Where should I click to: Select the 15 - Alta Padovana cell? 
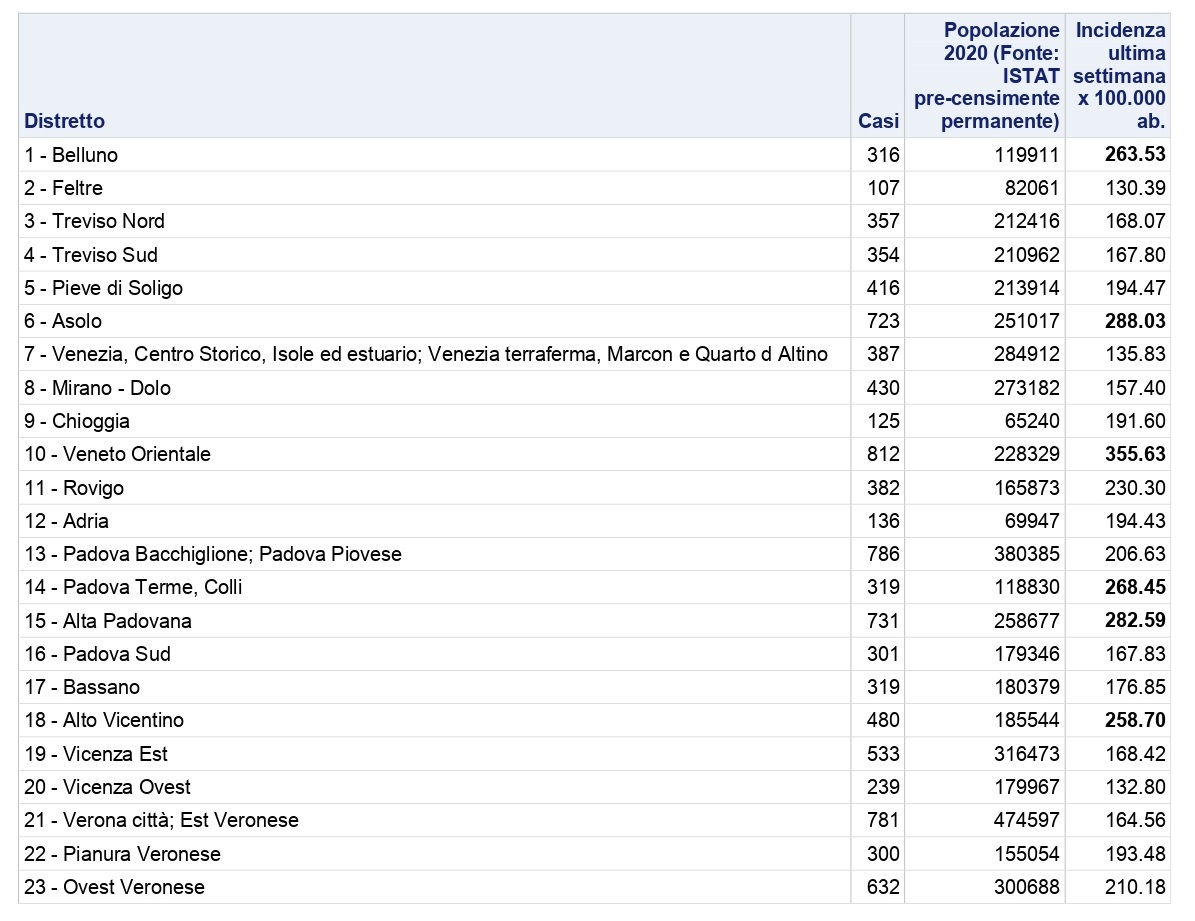coord(108,621)
